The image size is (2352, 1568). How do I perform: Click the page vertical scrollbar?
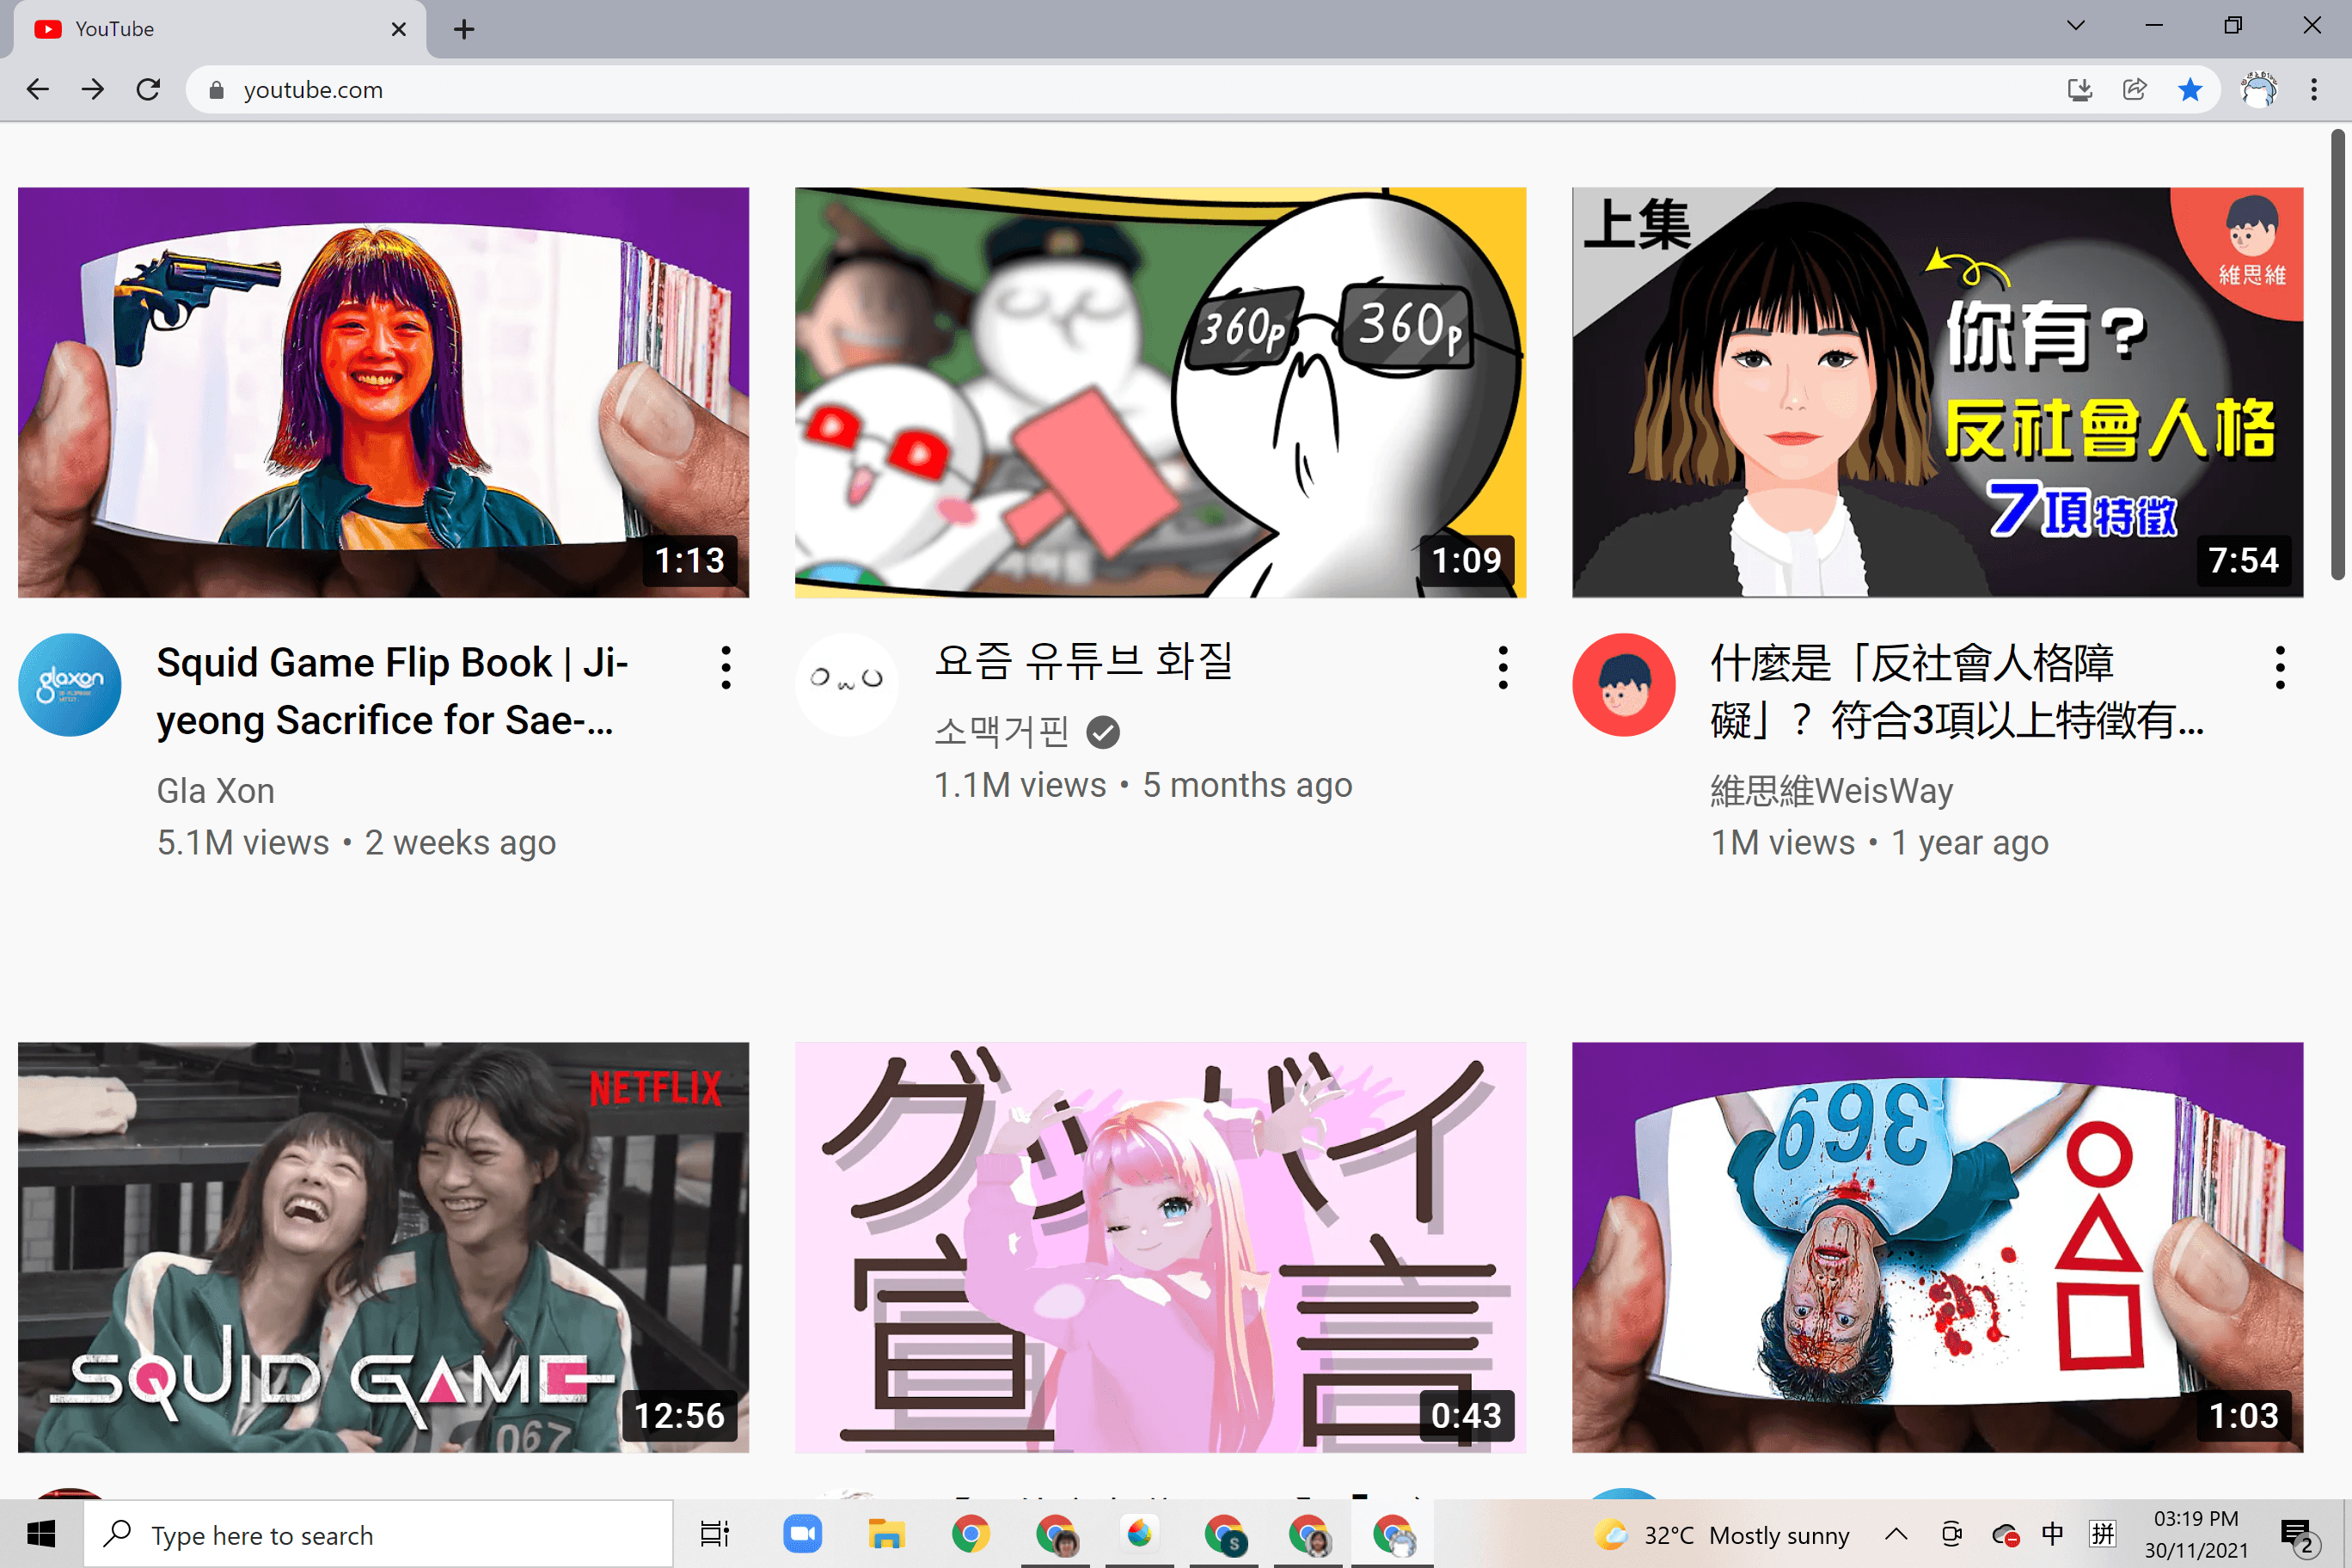point(2337,355)
